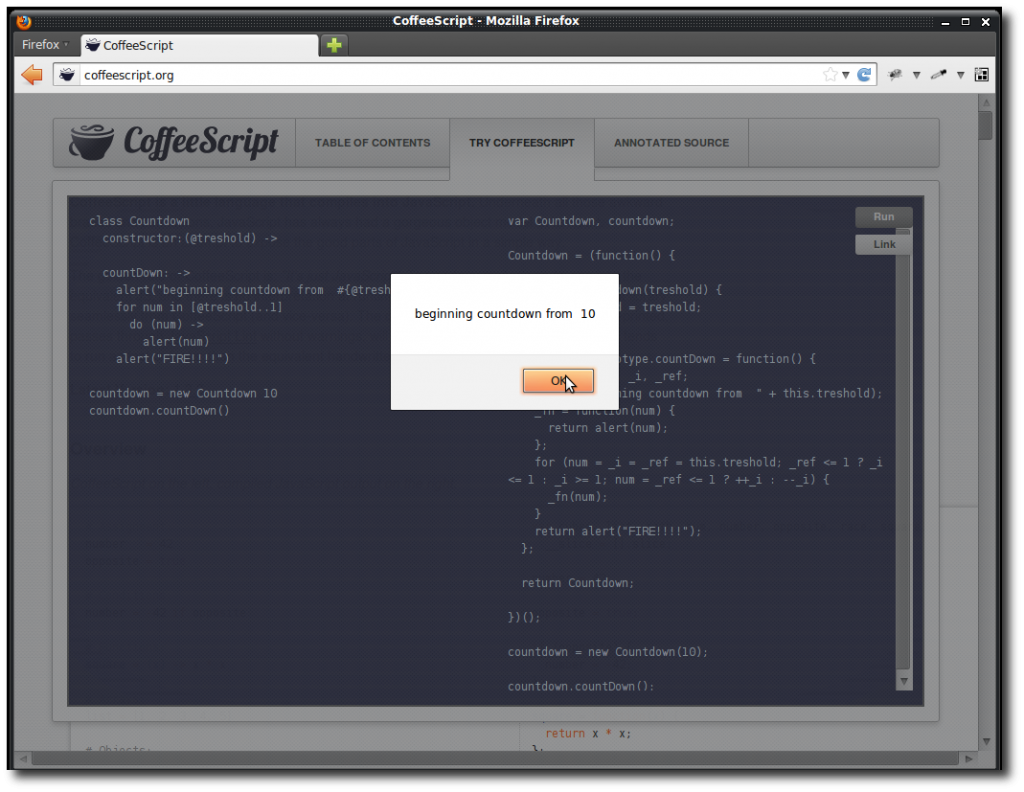Open a new tab with the green plus
The image size is (1024, 792).
[x=334, y=45]
